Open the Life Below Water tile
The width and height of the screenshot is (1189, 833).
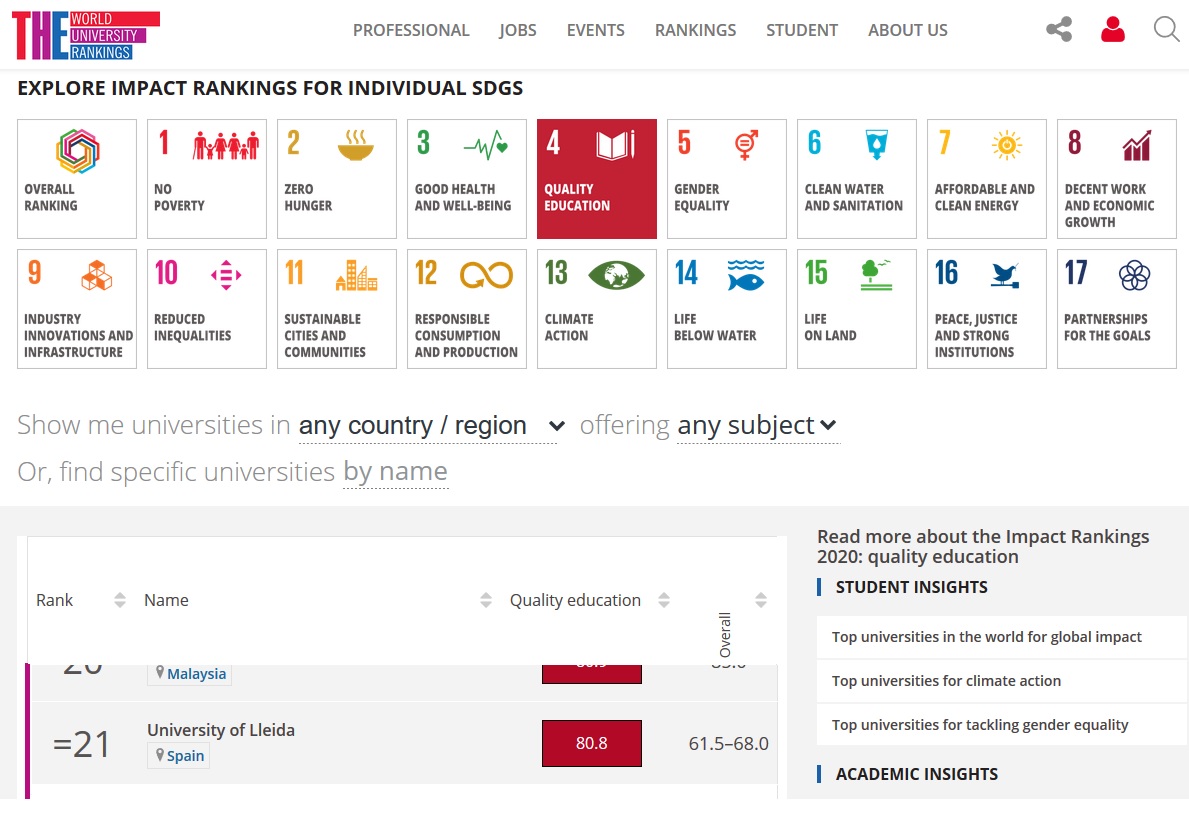pyautogui.click(x=726, y=308)
